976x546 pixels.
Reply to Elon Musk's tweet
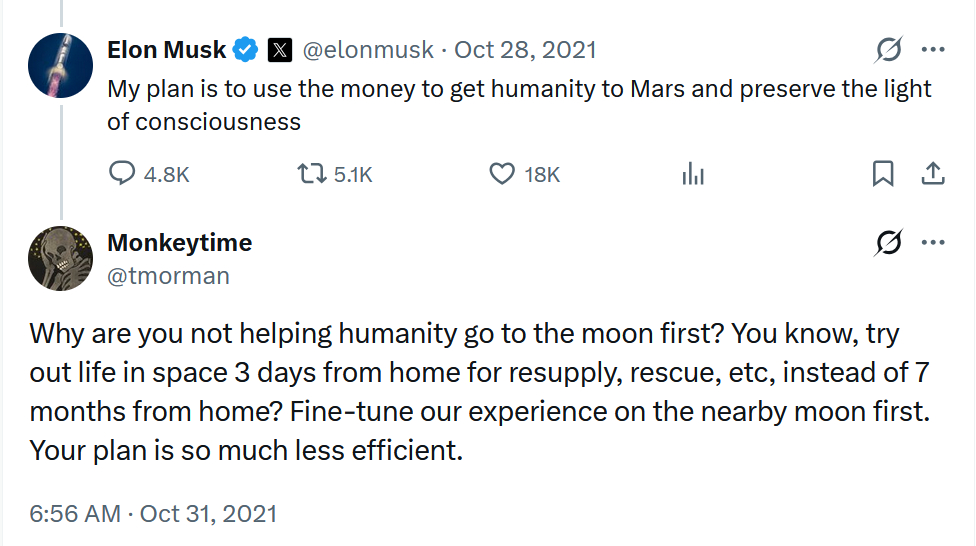click(x=122, y=174)
